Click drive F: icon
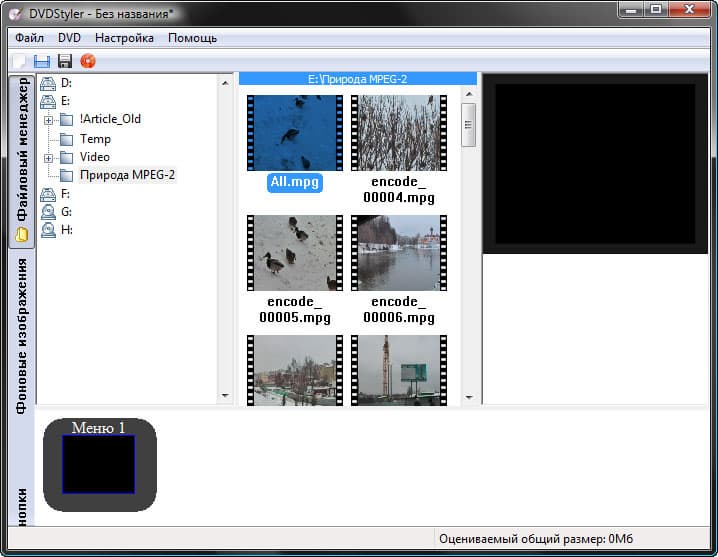 pos(48,194)
